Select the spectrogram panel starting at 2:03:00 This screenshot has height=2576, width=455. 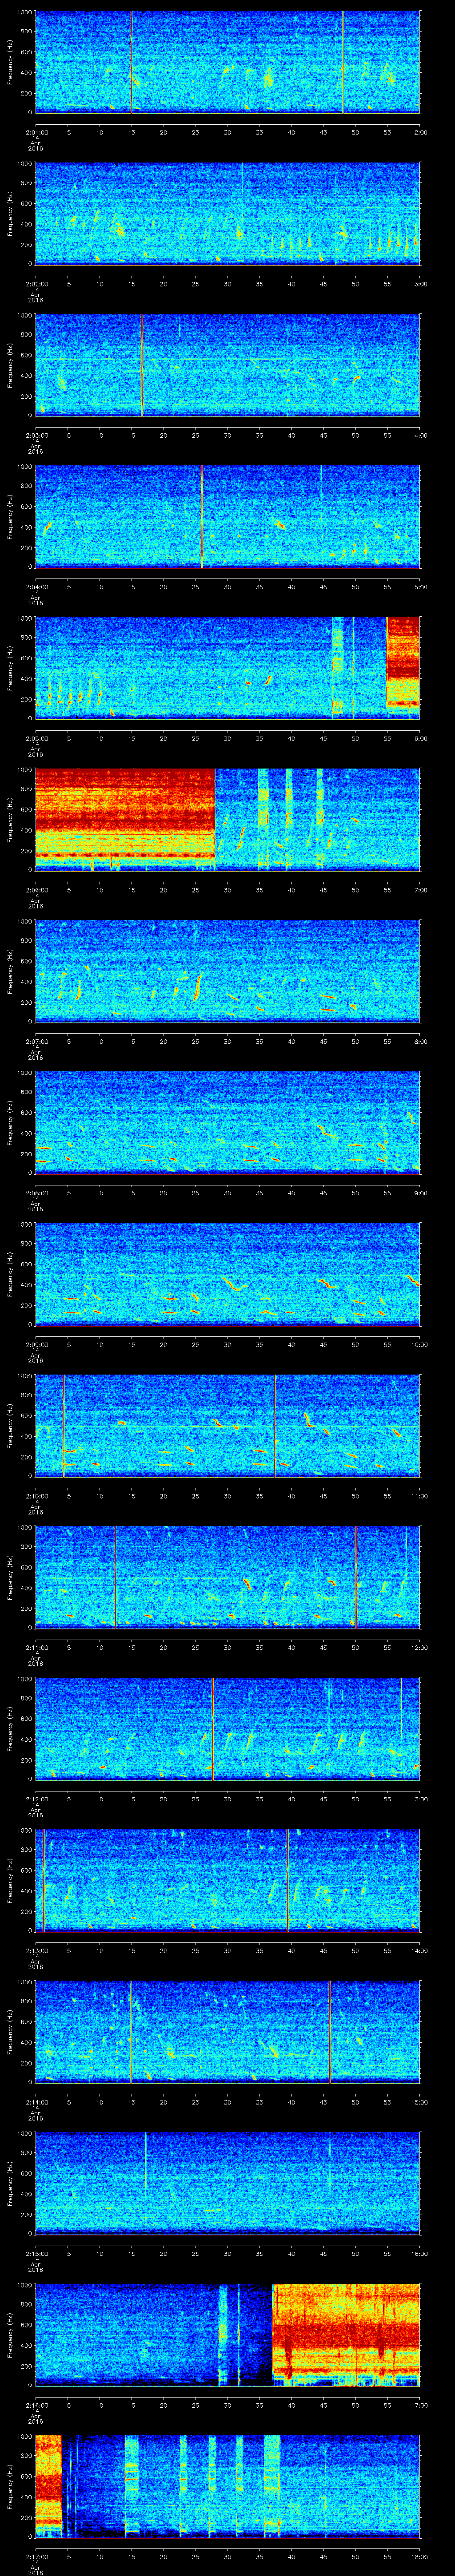(227, 364)
